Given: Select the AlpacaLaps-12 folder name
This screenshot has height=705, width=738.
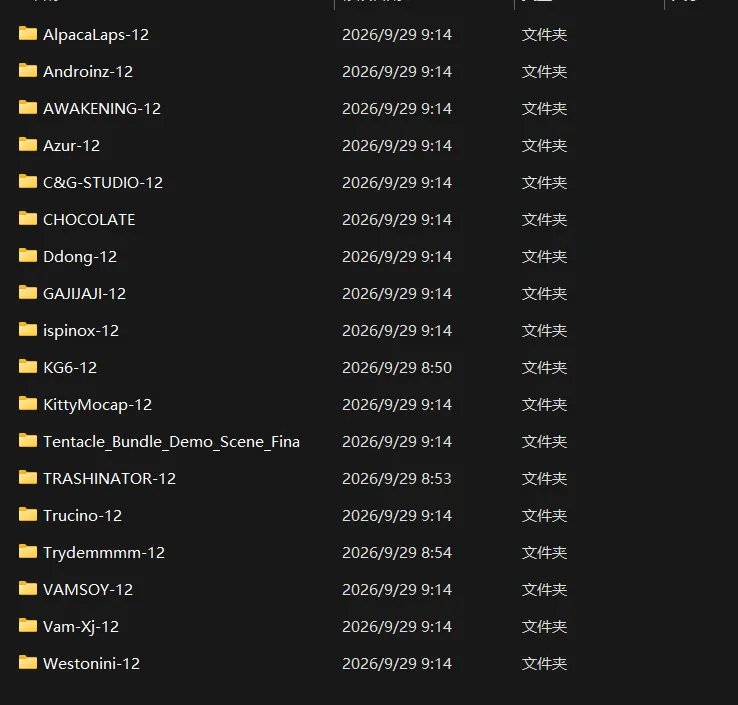Looking at the screenshot, I should click(x=96, y=35).
